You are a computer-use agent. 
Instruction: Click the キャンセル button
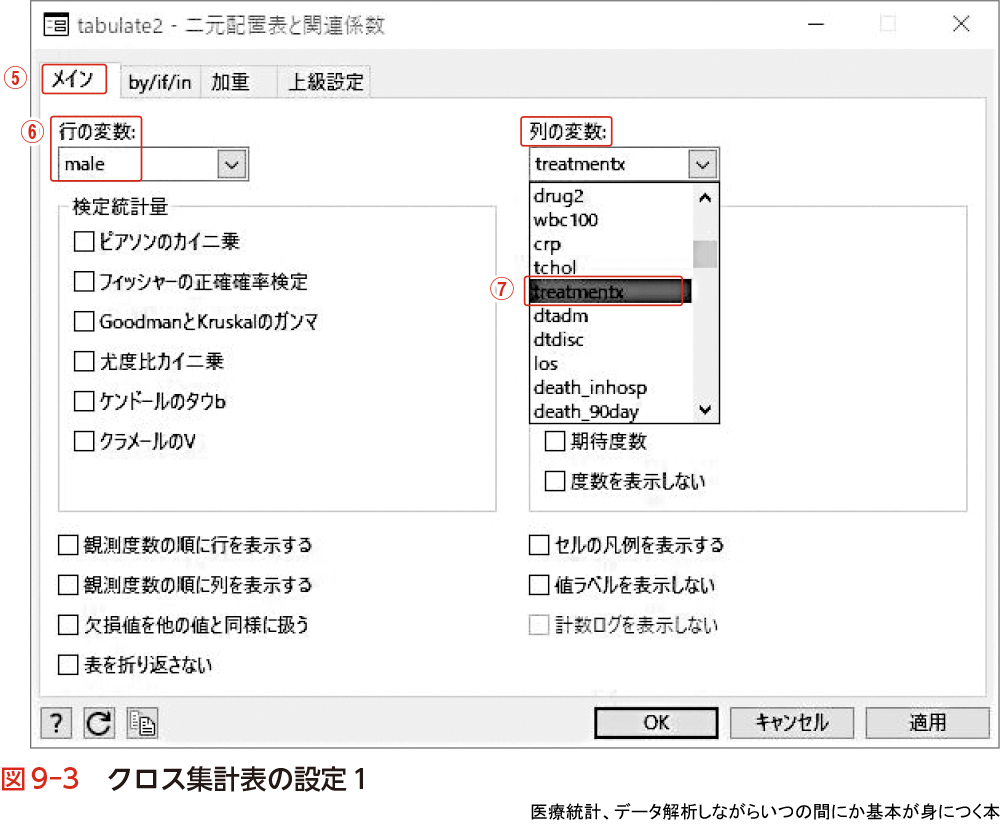click(x=791, y=722)
